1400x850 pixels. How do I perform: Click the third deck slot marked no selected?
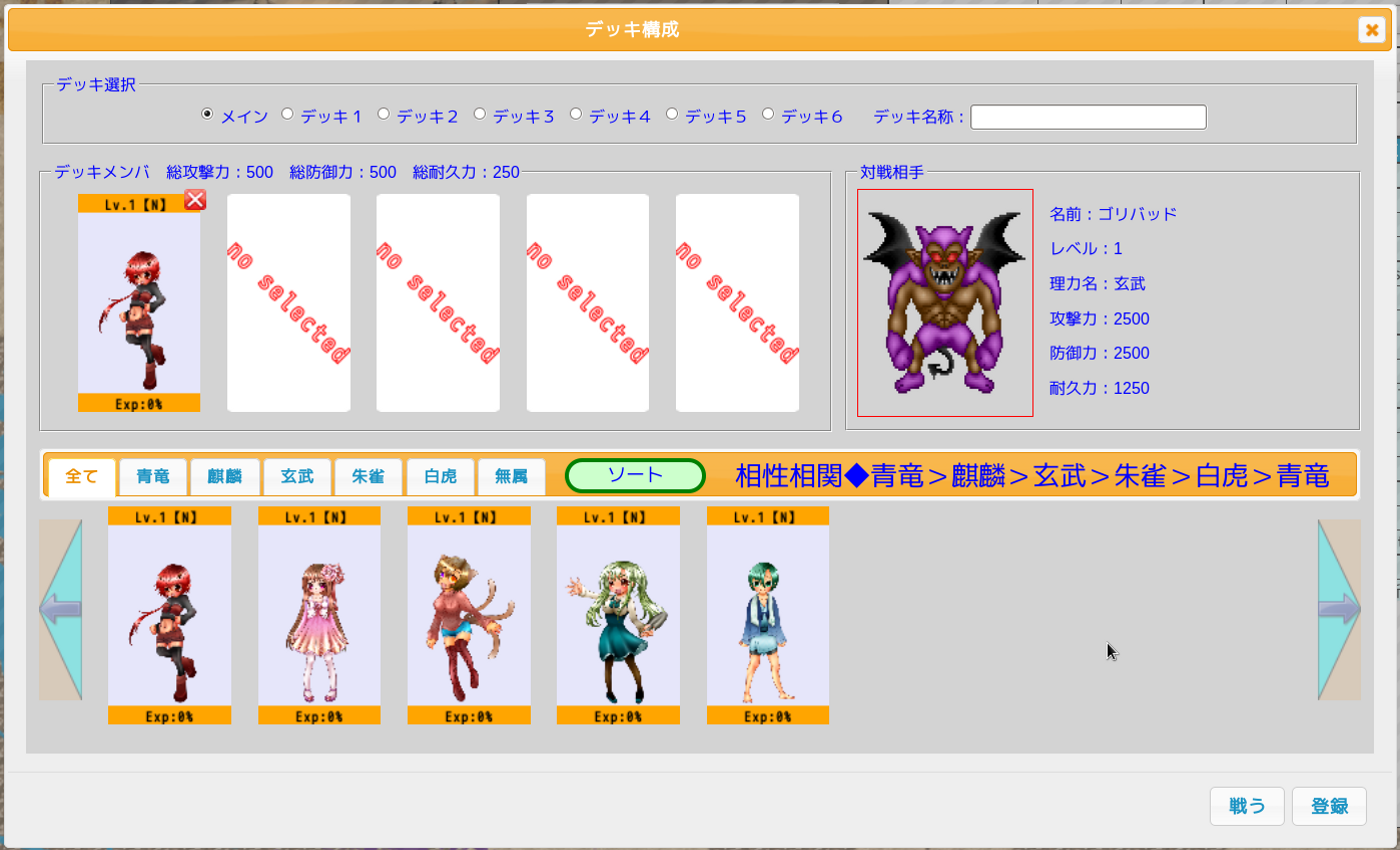coord(438,303)
